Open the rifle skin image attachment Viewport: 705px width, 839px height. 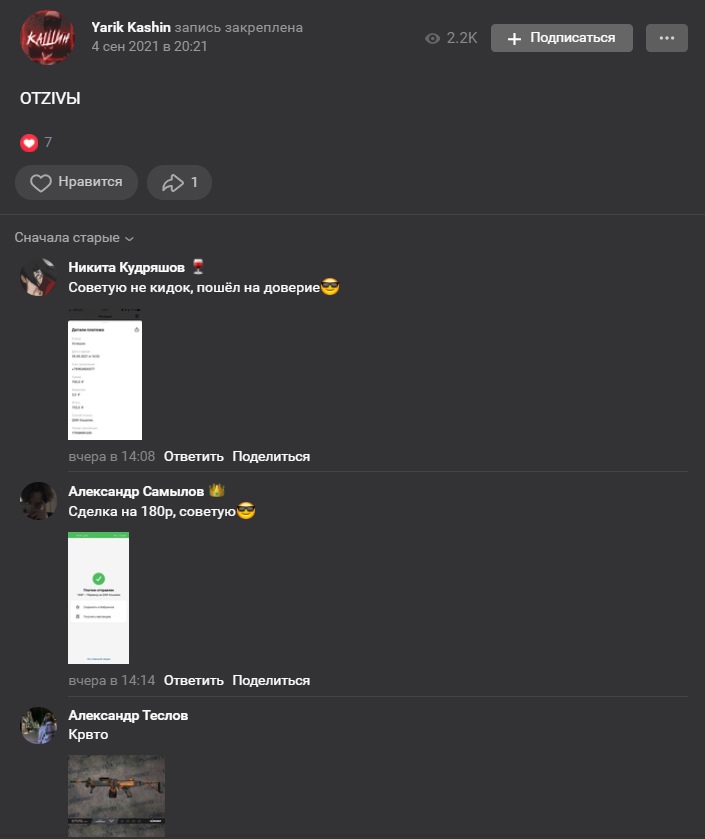coord(117,796)
